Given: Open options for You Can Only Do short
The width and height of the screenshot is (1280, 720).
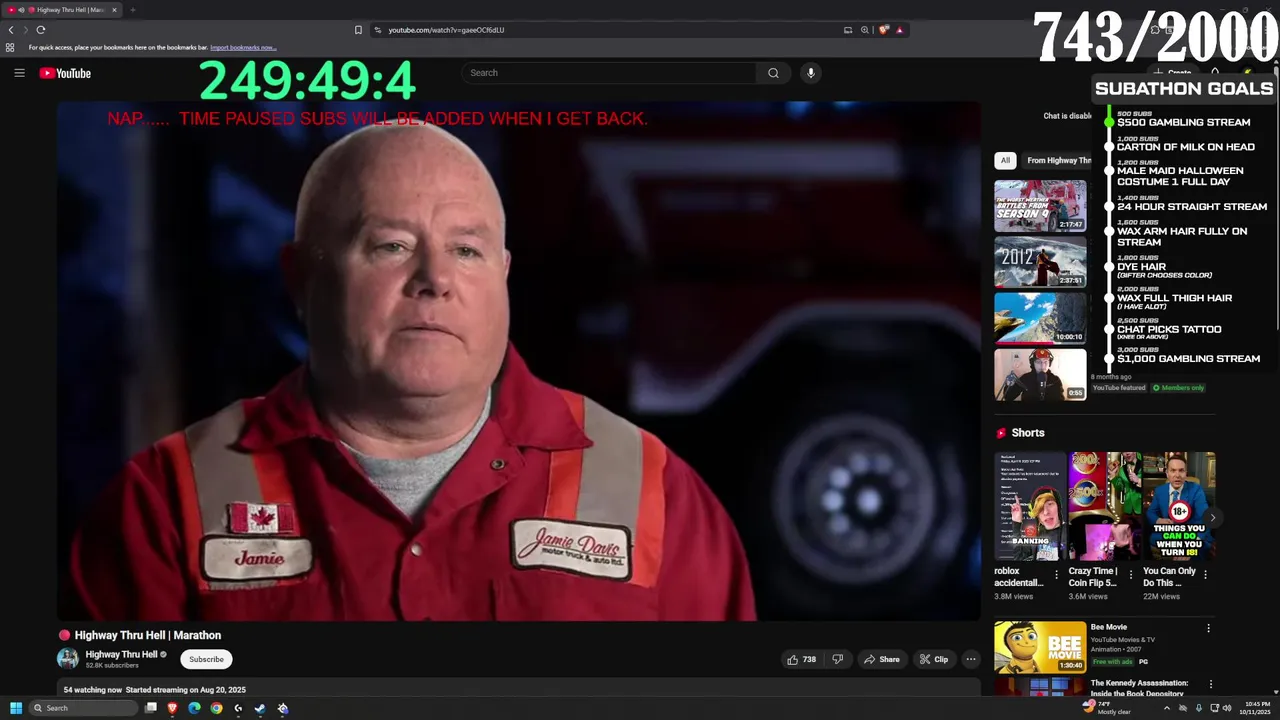Looking at the screenshot, I should [1205, 575].
